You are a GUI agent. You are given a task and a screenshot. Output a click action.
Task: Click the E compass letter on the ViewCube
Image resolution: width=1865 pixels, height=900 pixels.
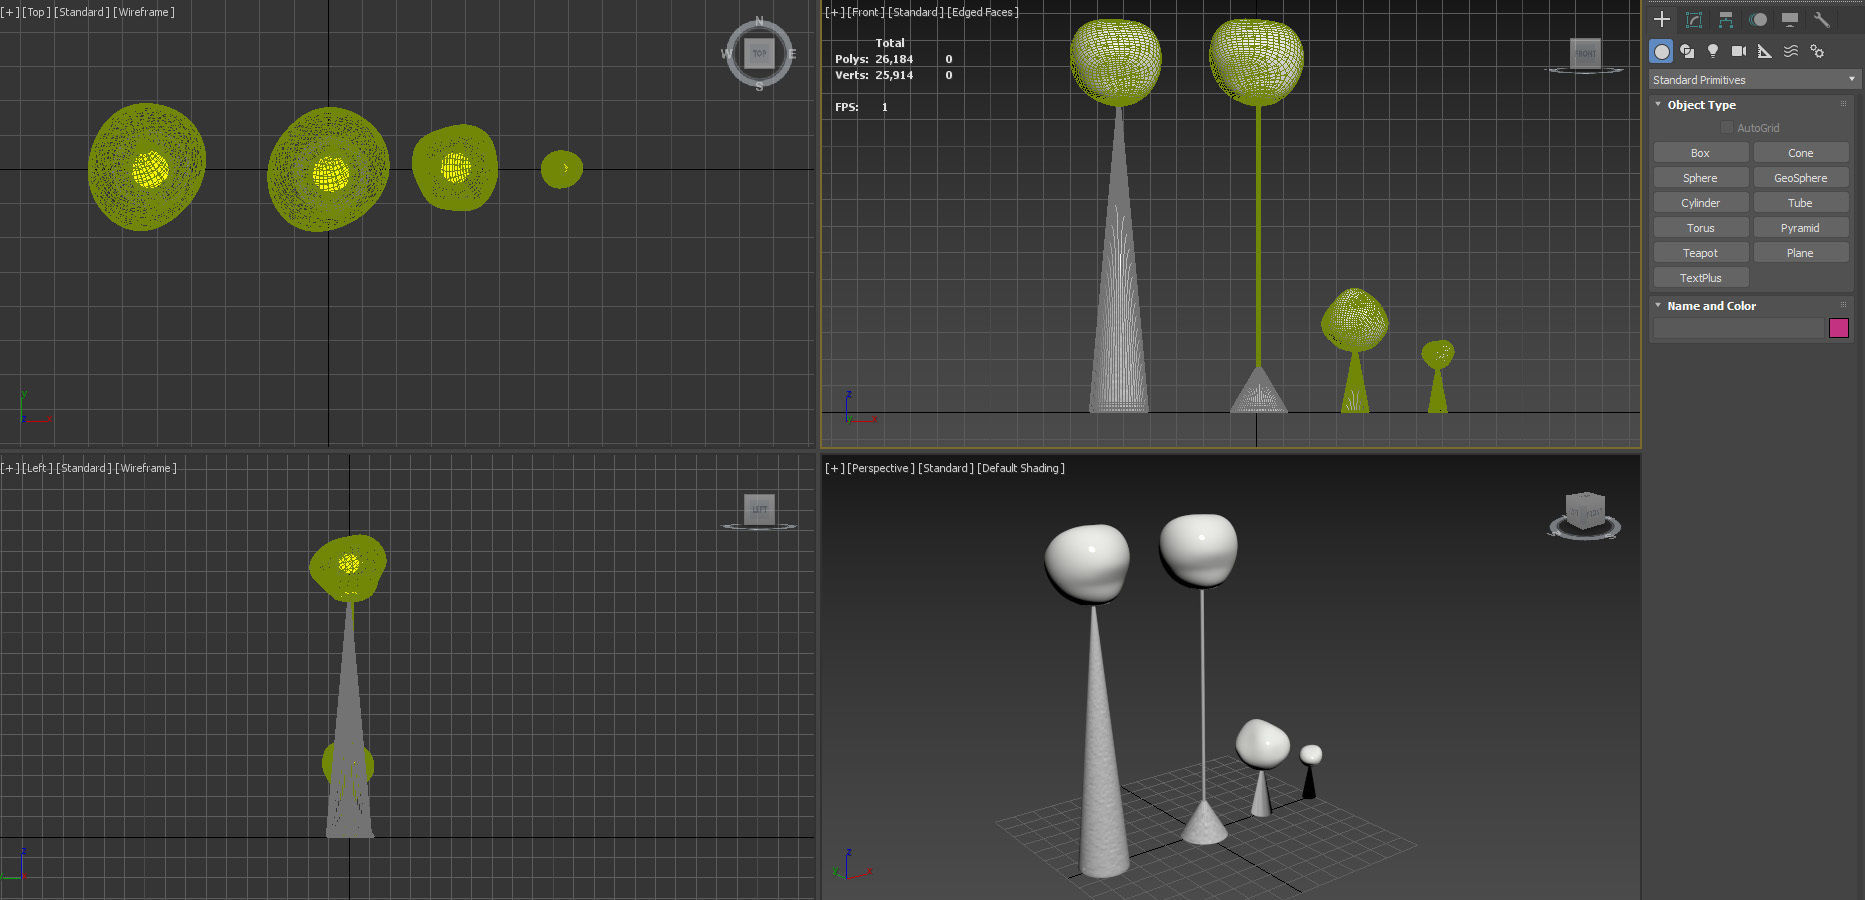point(792,54)
